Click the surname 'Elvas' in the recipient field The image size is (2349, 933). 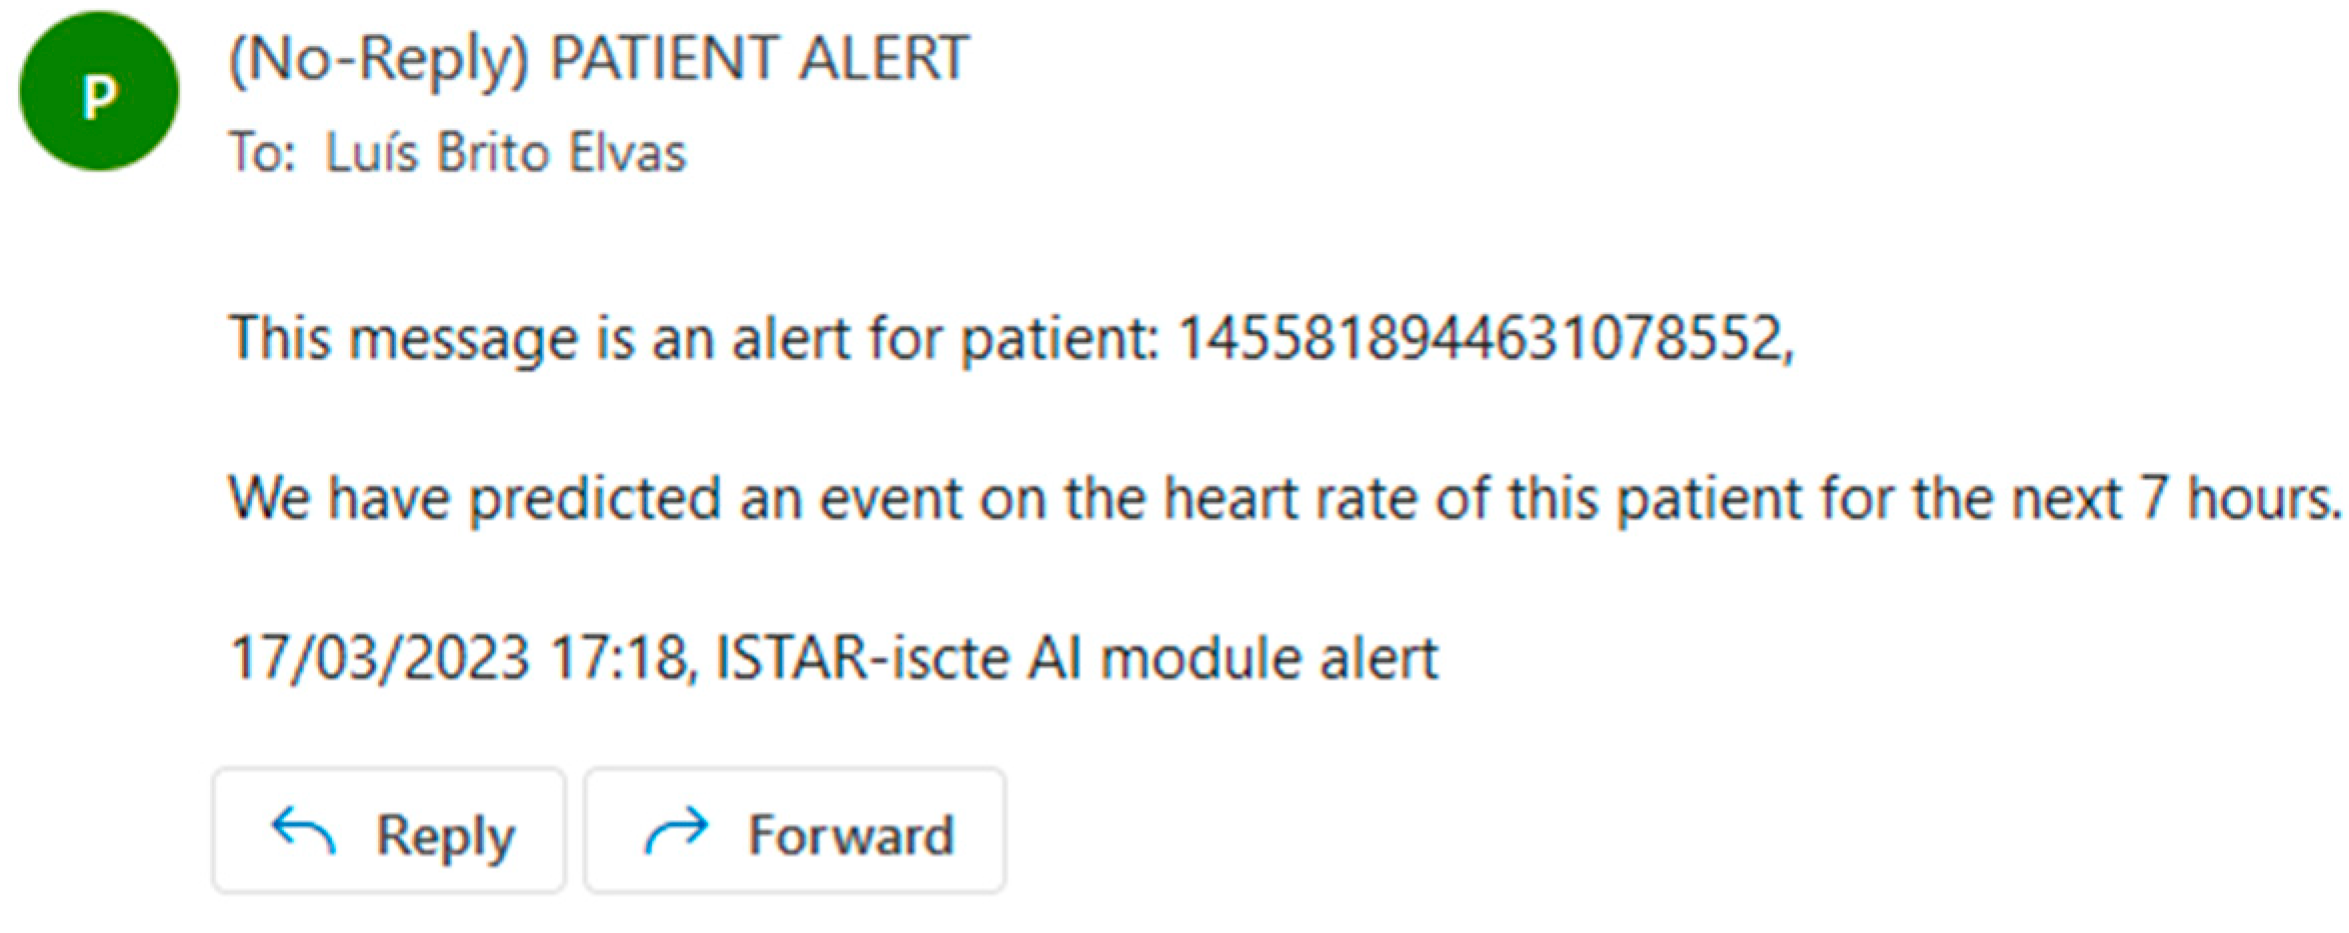point(627,153)
